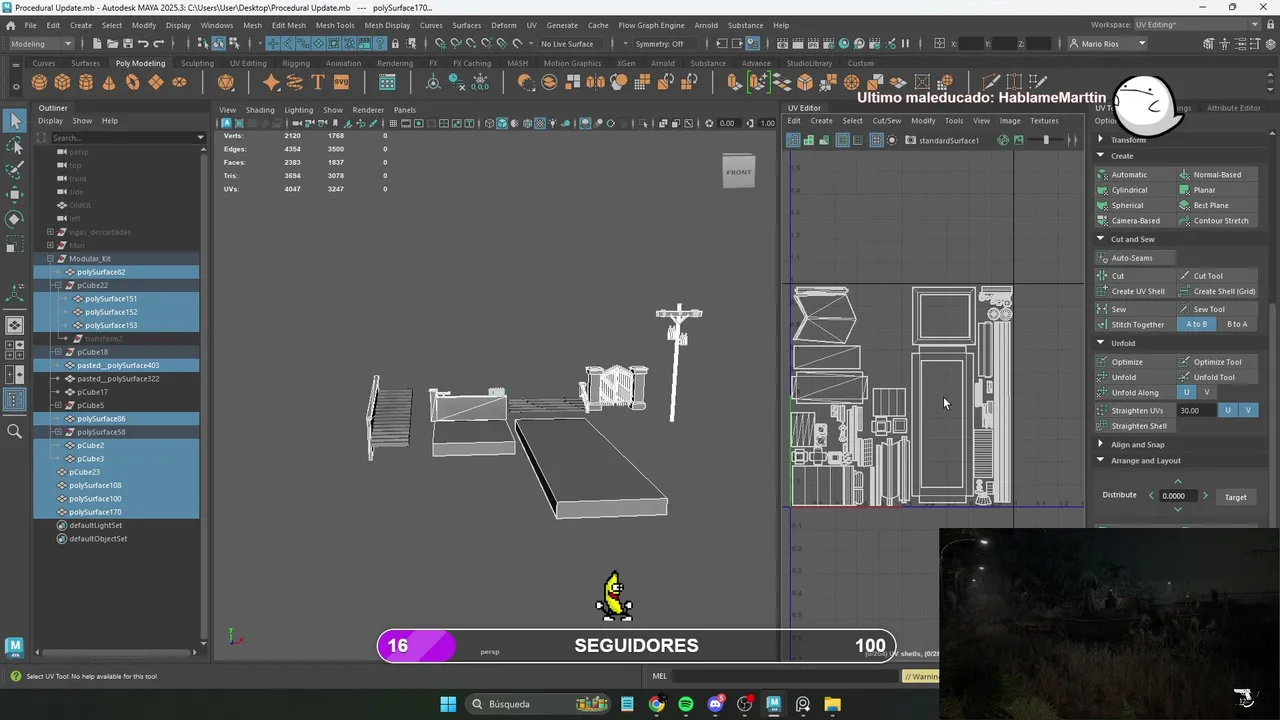Adjust the UV Editor dim image slider
The height and width of the screenshot is (720, 1280).
pyautogui.click(x=1046, y=140)
